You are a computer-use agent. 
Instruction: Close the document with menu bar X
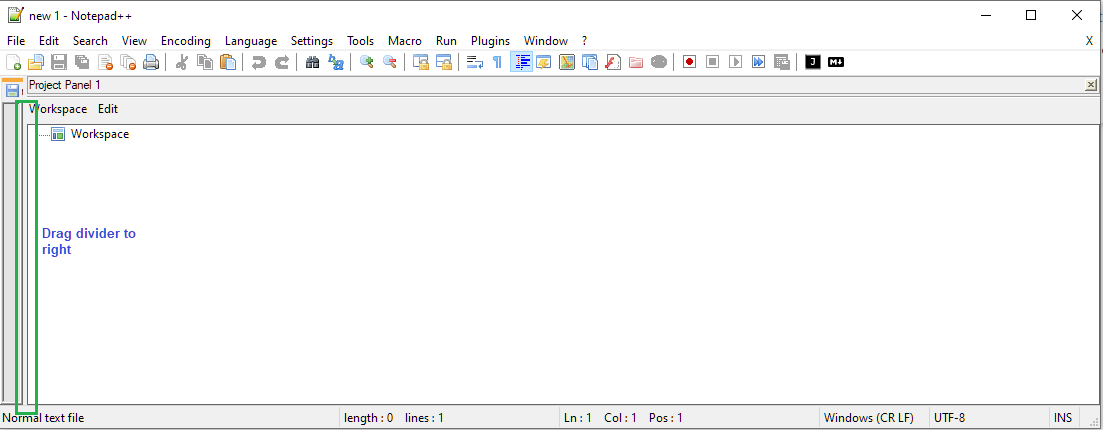point(1090,41)
